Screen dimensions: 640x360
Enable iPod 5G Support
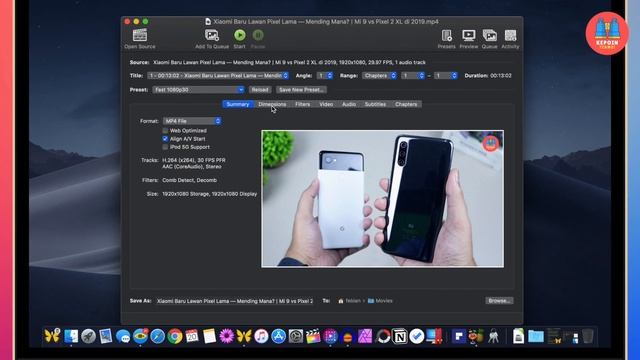tap(165, 147)
